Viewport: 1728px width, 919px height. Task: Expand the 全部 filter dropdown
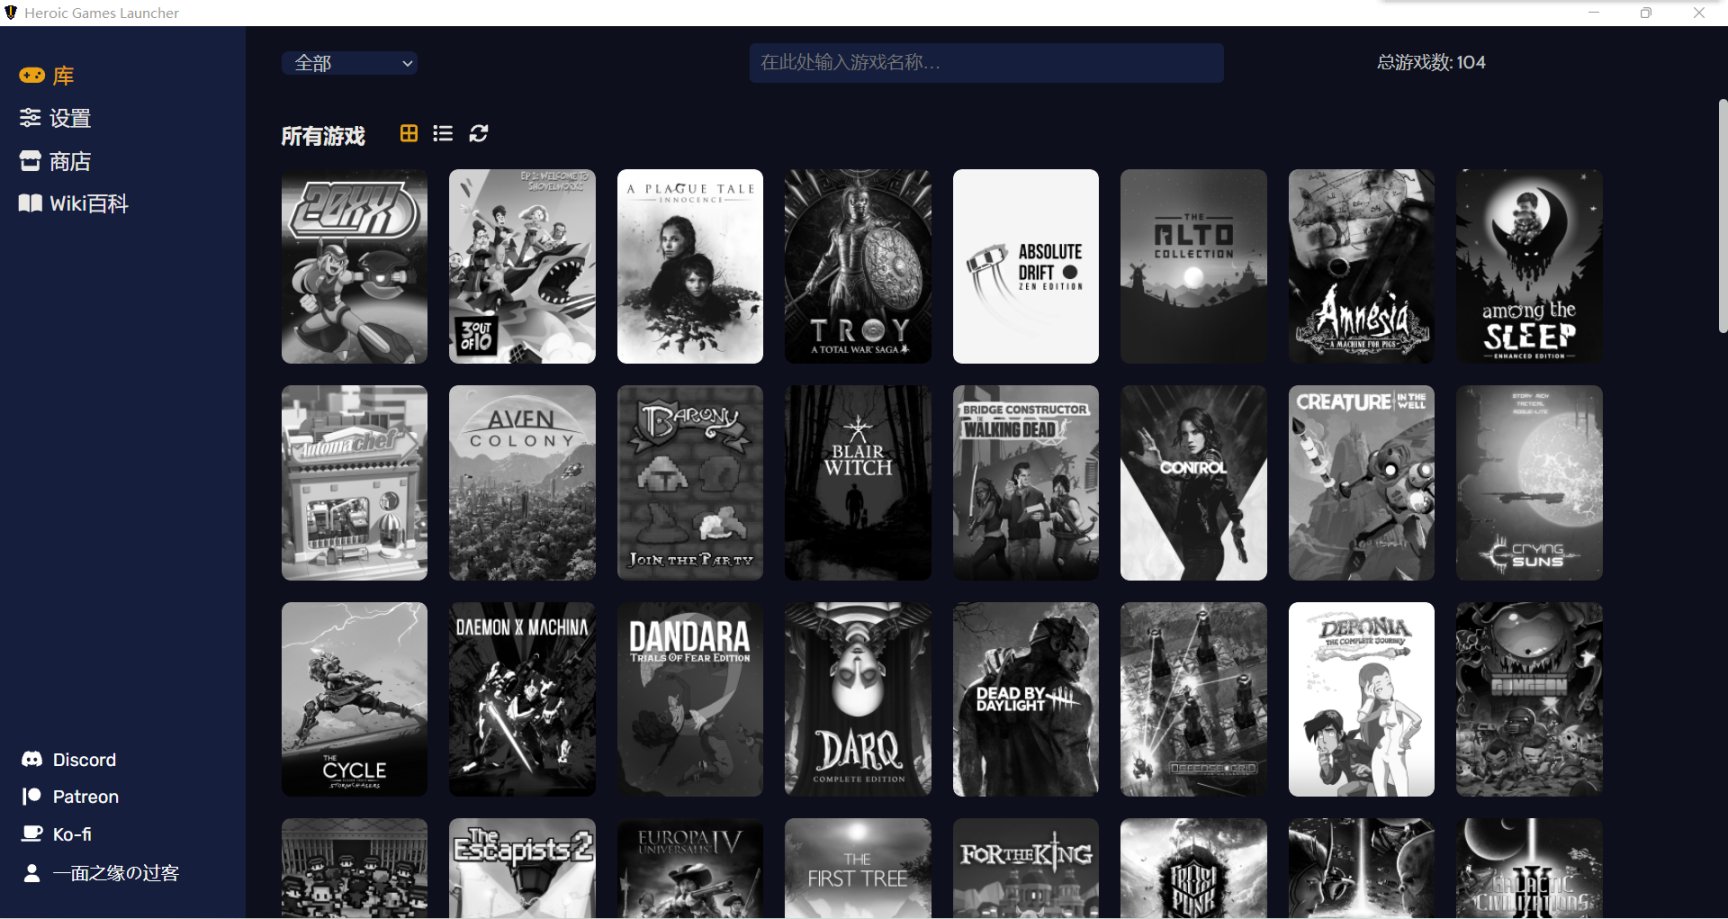pyautogui.click(x=349, y=63)
